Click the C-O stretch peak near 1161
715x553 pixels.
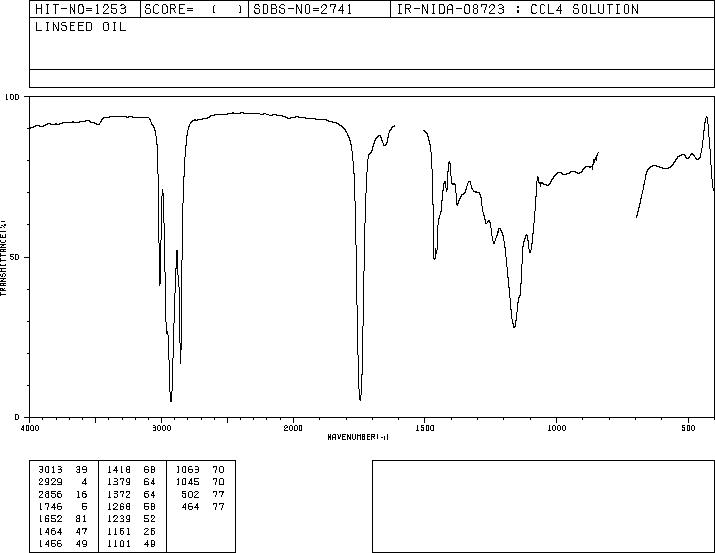coord(514,326)
